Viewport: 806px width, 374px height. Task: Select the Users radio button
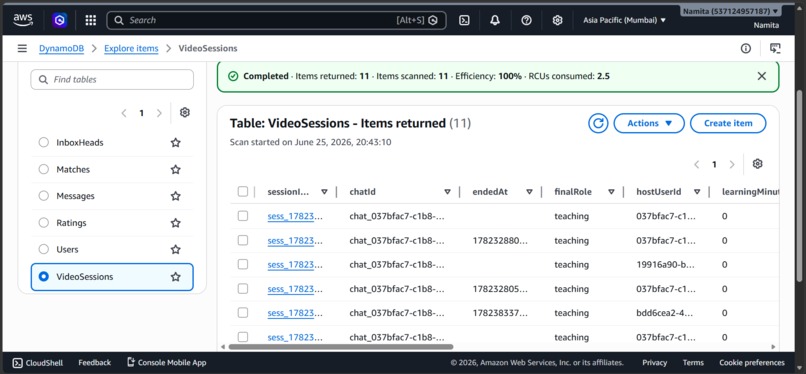point(44,249)
